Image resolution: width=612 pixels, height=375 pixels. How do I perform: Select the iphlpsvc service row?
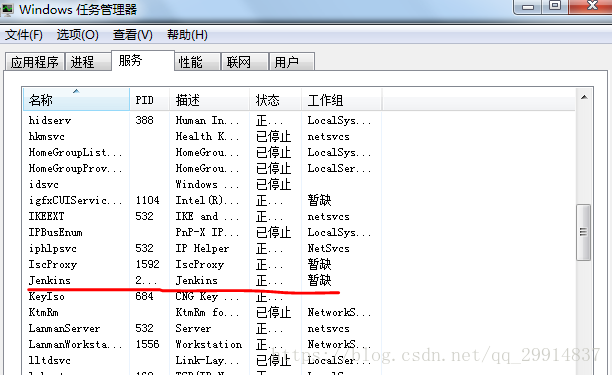pos(299,248)
